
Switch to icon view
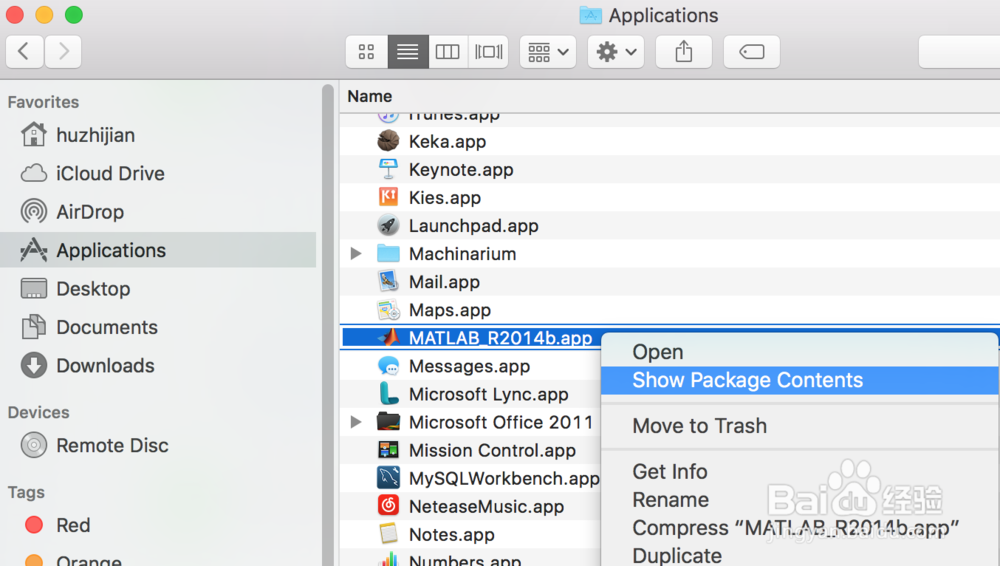click(x=366, y=52)
